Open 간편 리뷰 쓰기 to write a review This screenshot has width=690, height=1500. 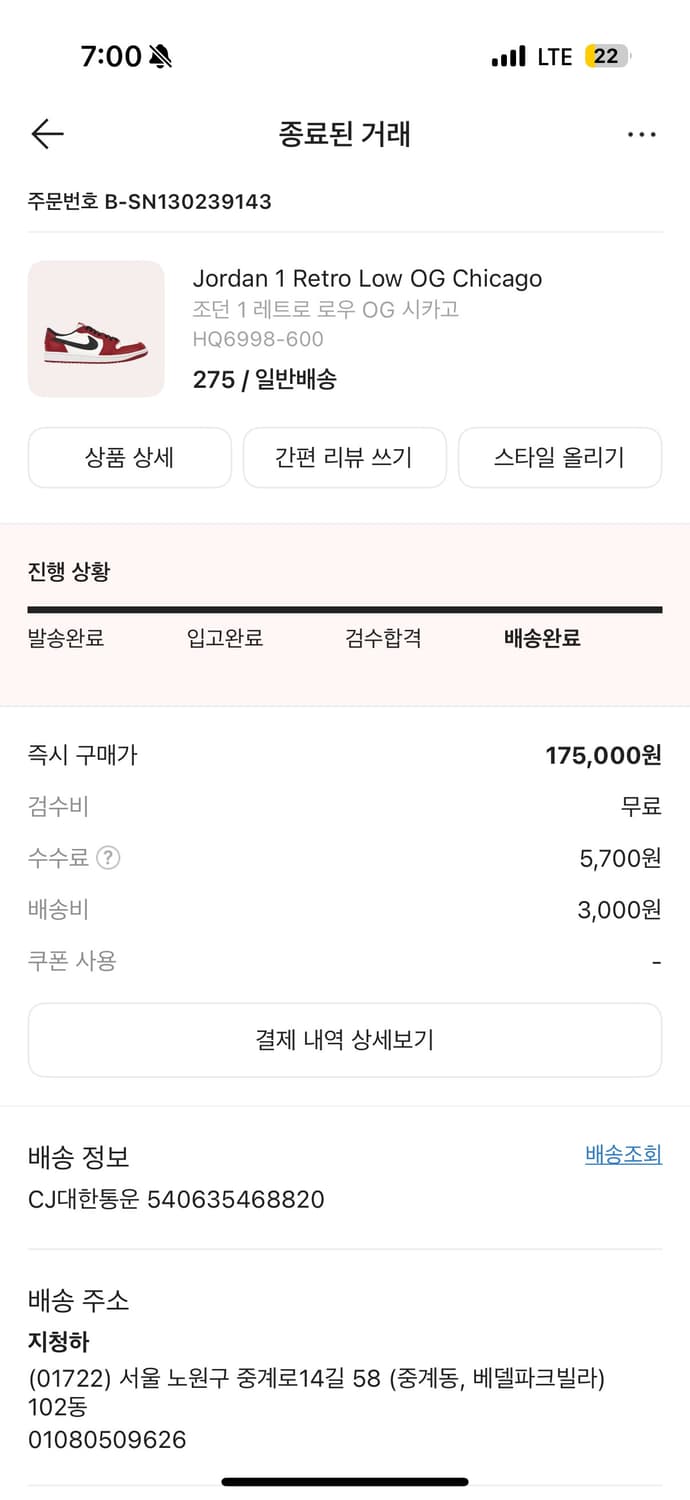(344, 457)
